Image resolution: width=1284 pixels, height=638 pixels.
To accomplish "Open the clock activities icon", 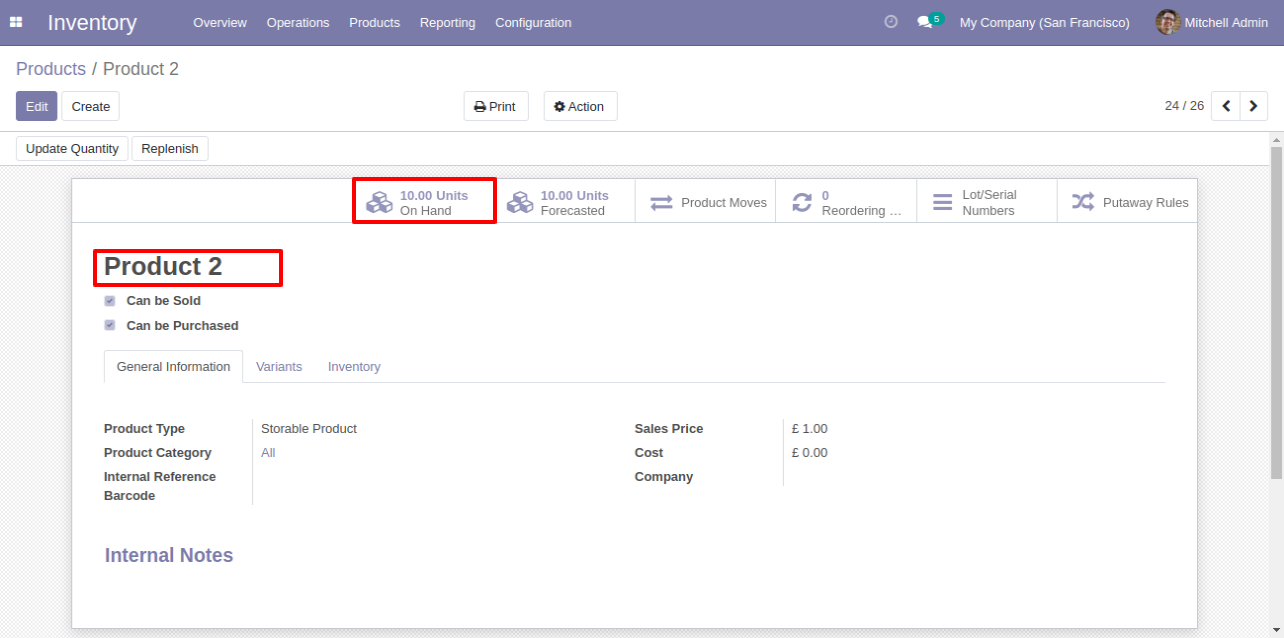I will (891, 22).
